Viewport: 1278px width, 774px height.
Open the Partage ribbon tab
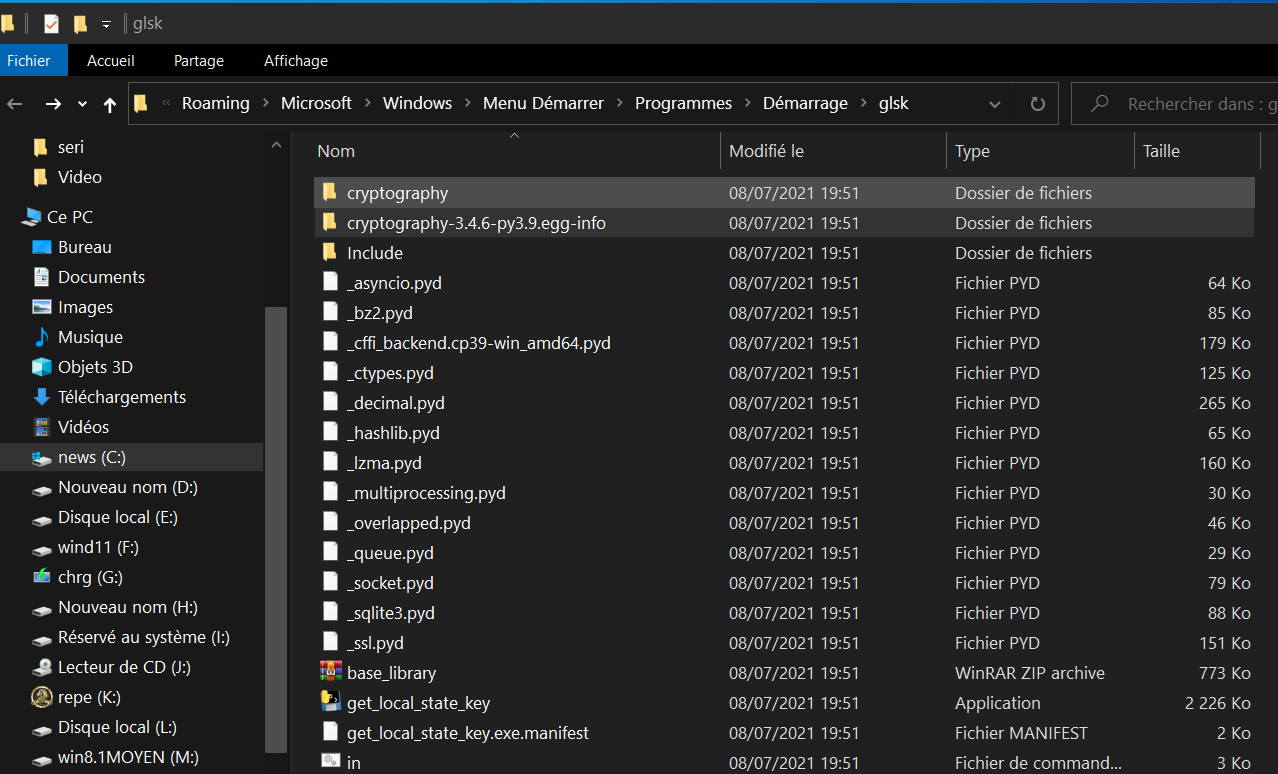199,61
